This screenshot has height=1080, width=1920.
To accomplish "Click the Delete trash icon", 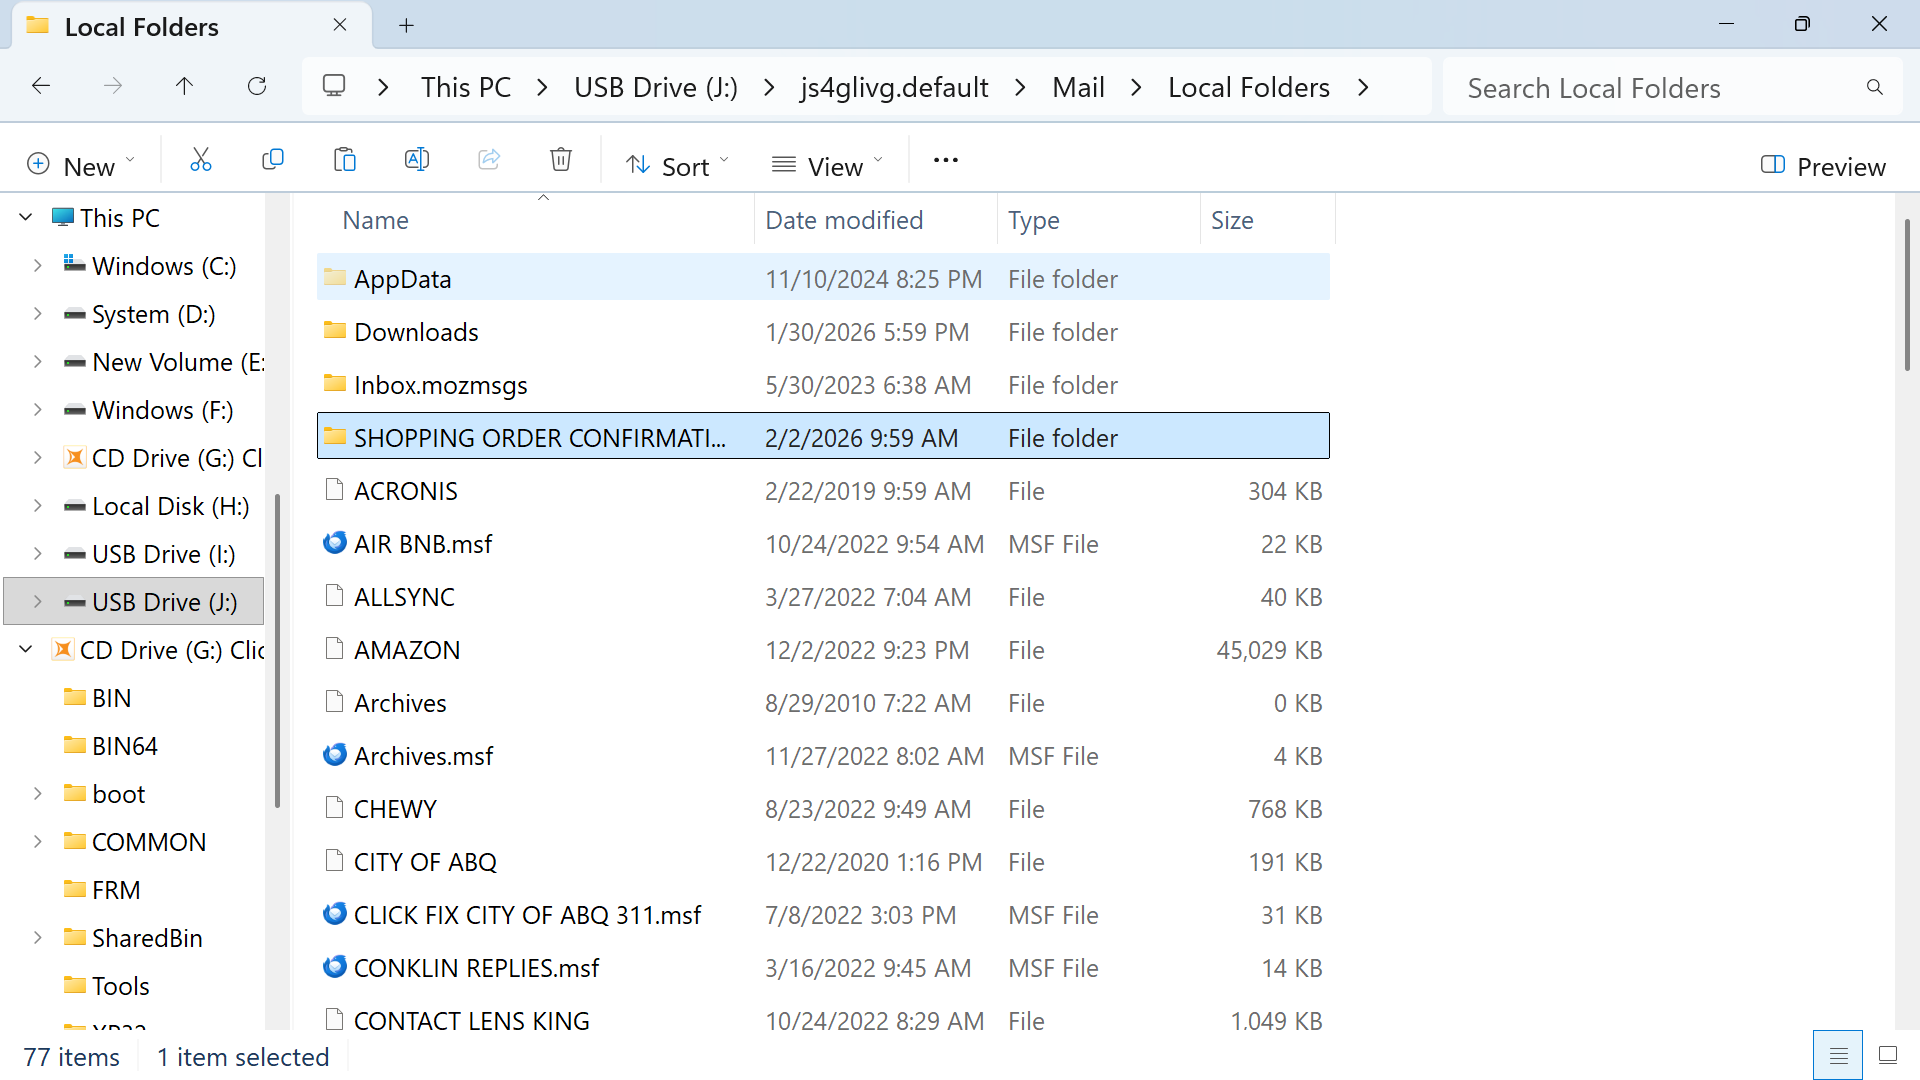I will click(561, 161).
